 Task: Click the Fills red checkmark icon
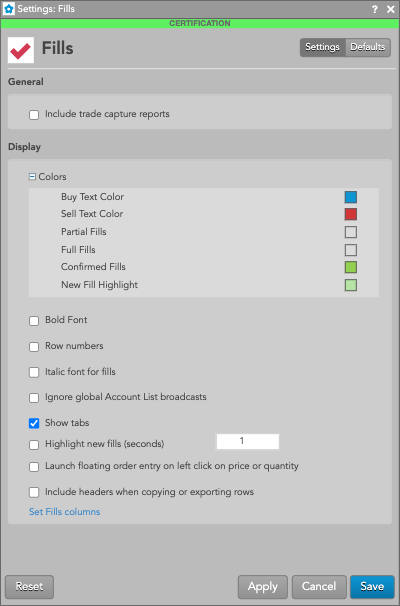21,50
